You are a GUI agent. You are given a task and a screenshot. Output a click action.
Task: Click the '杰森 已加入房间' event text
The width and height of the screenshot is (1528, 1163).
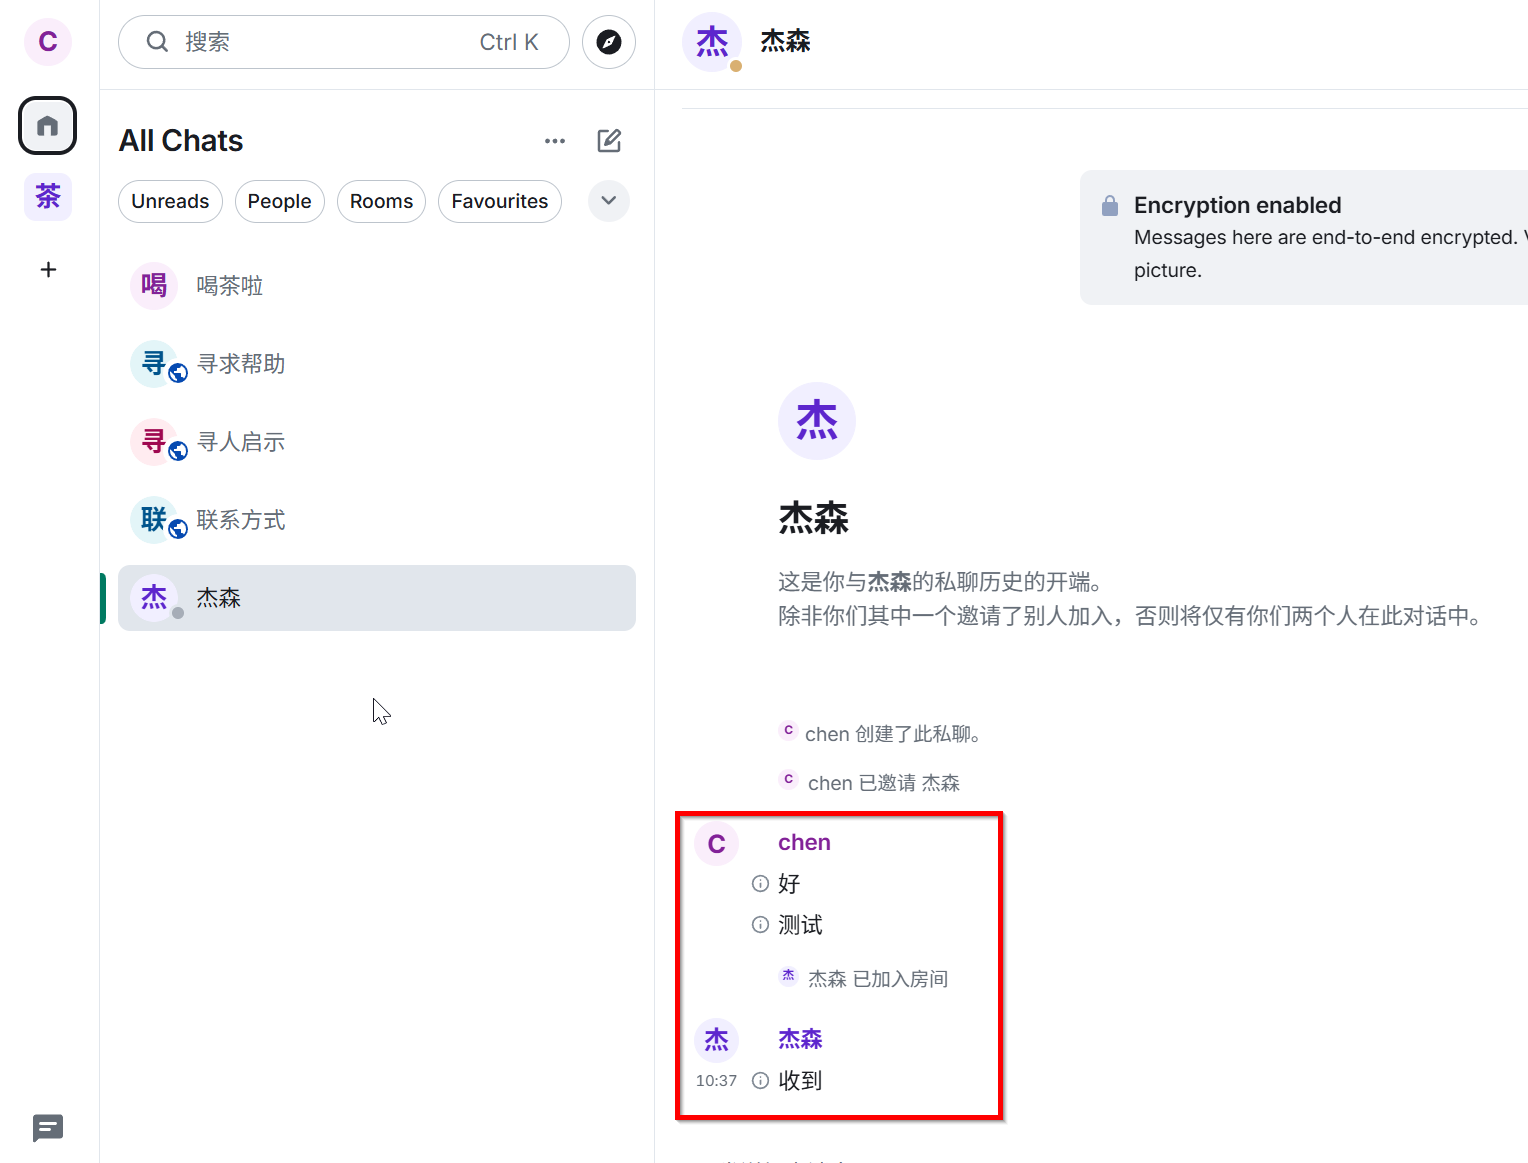coord(878,979)
